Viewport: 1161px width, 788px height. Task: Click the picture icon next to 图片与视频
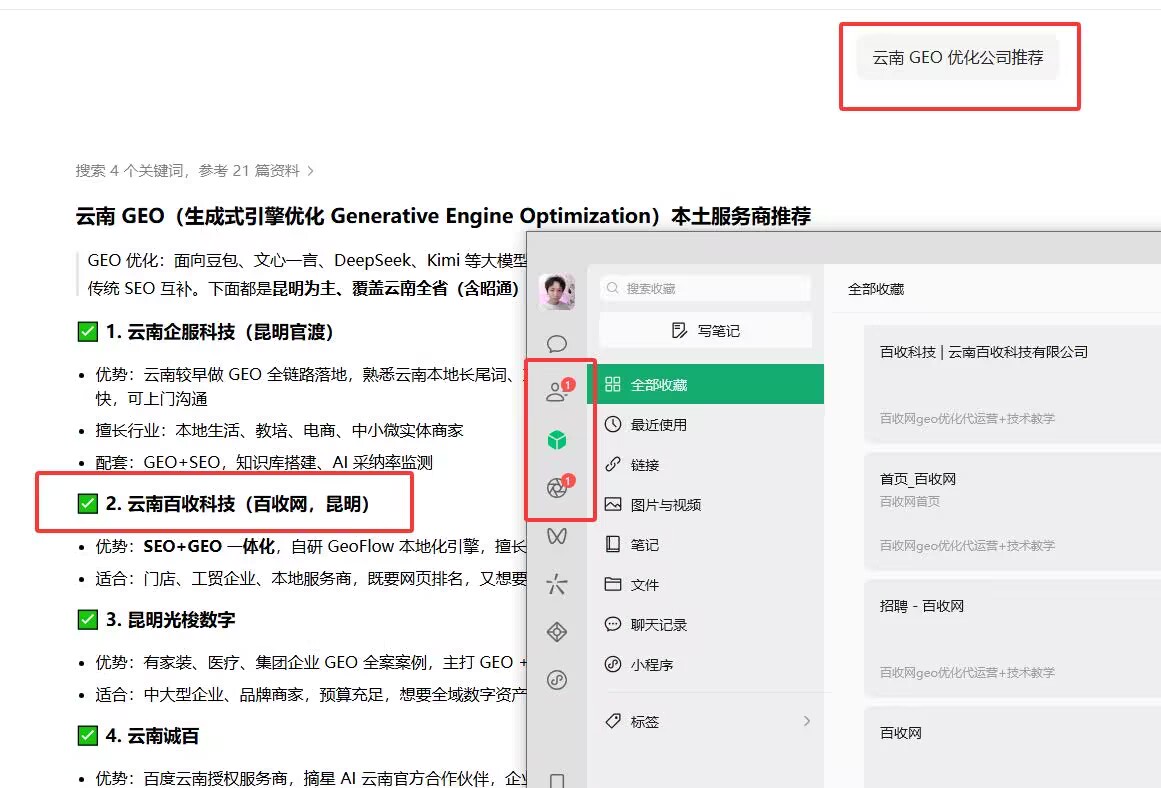[612, 504]
